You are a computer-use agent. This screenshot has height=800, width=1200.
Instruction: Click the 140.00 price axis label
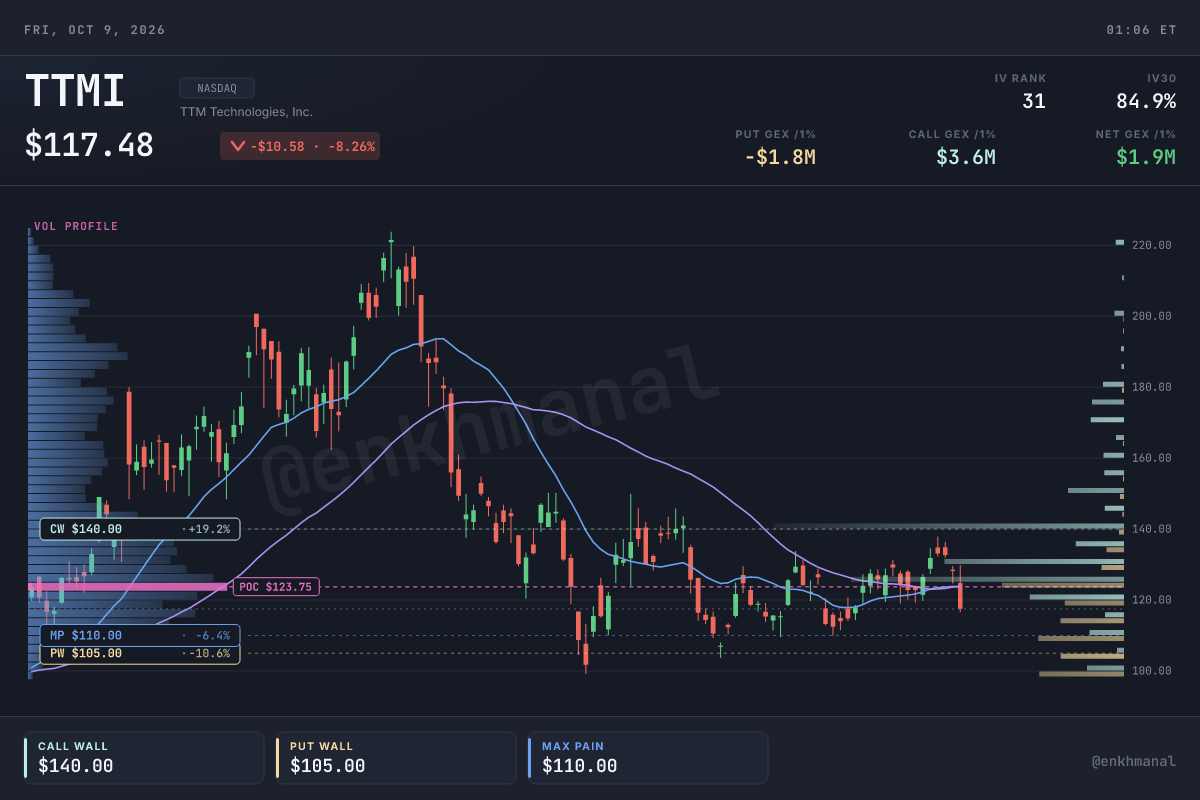[x=1152, y=529]
